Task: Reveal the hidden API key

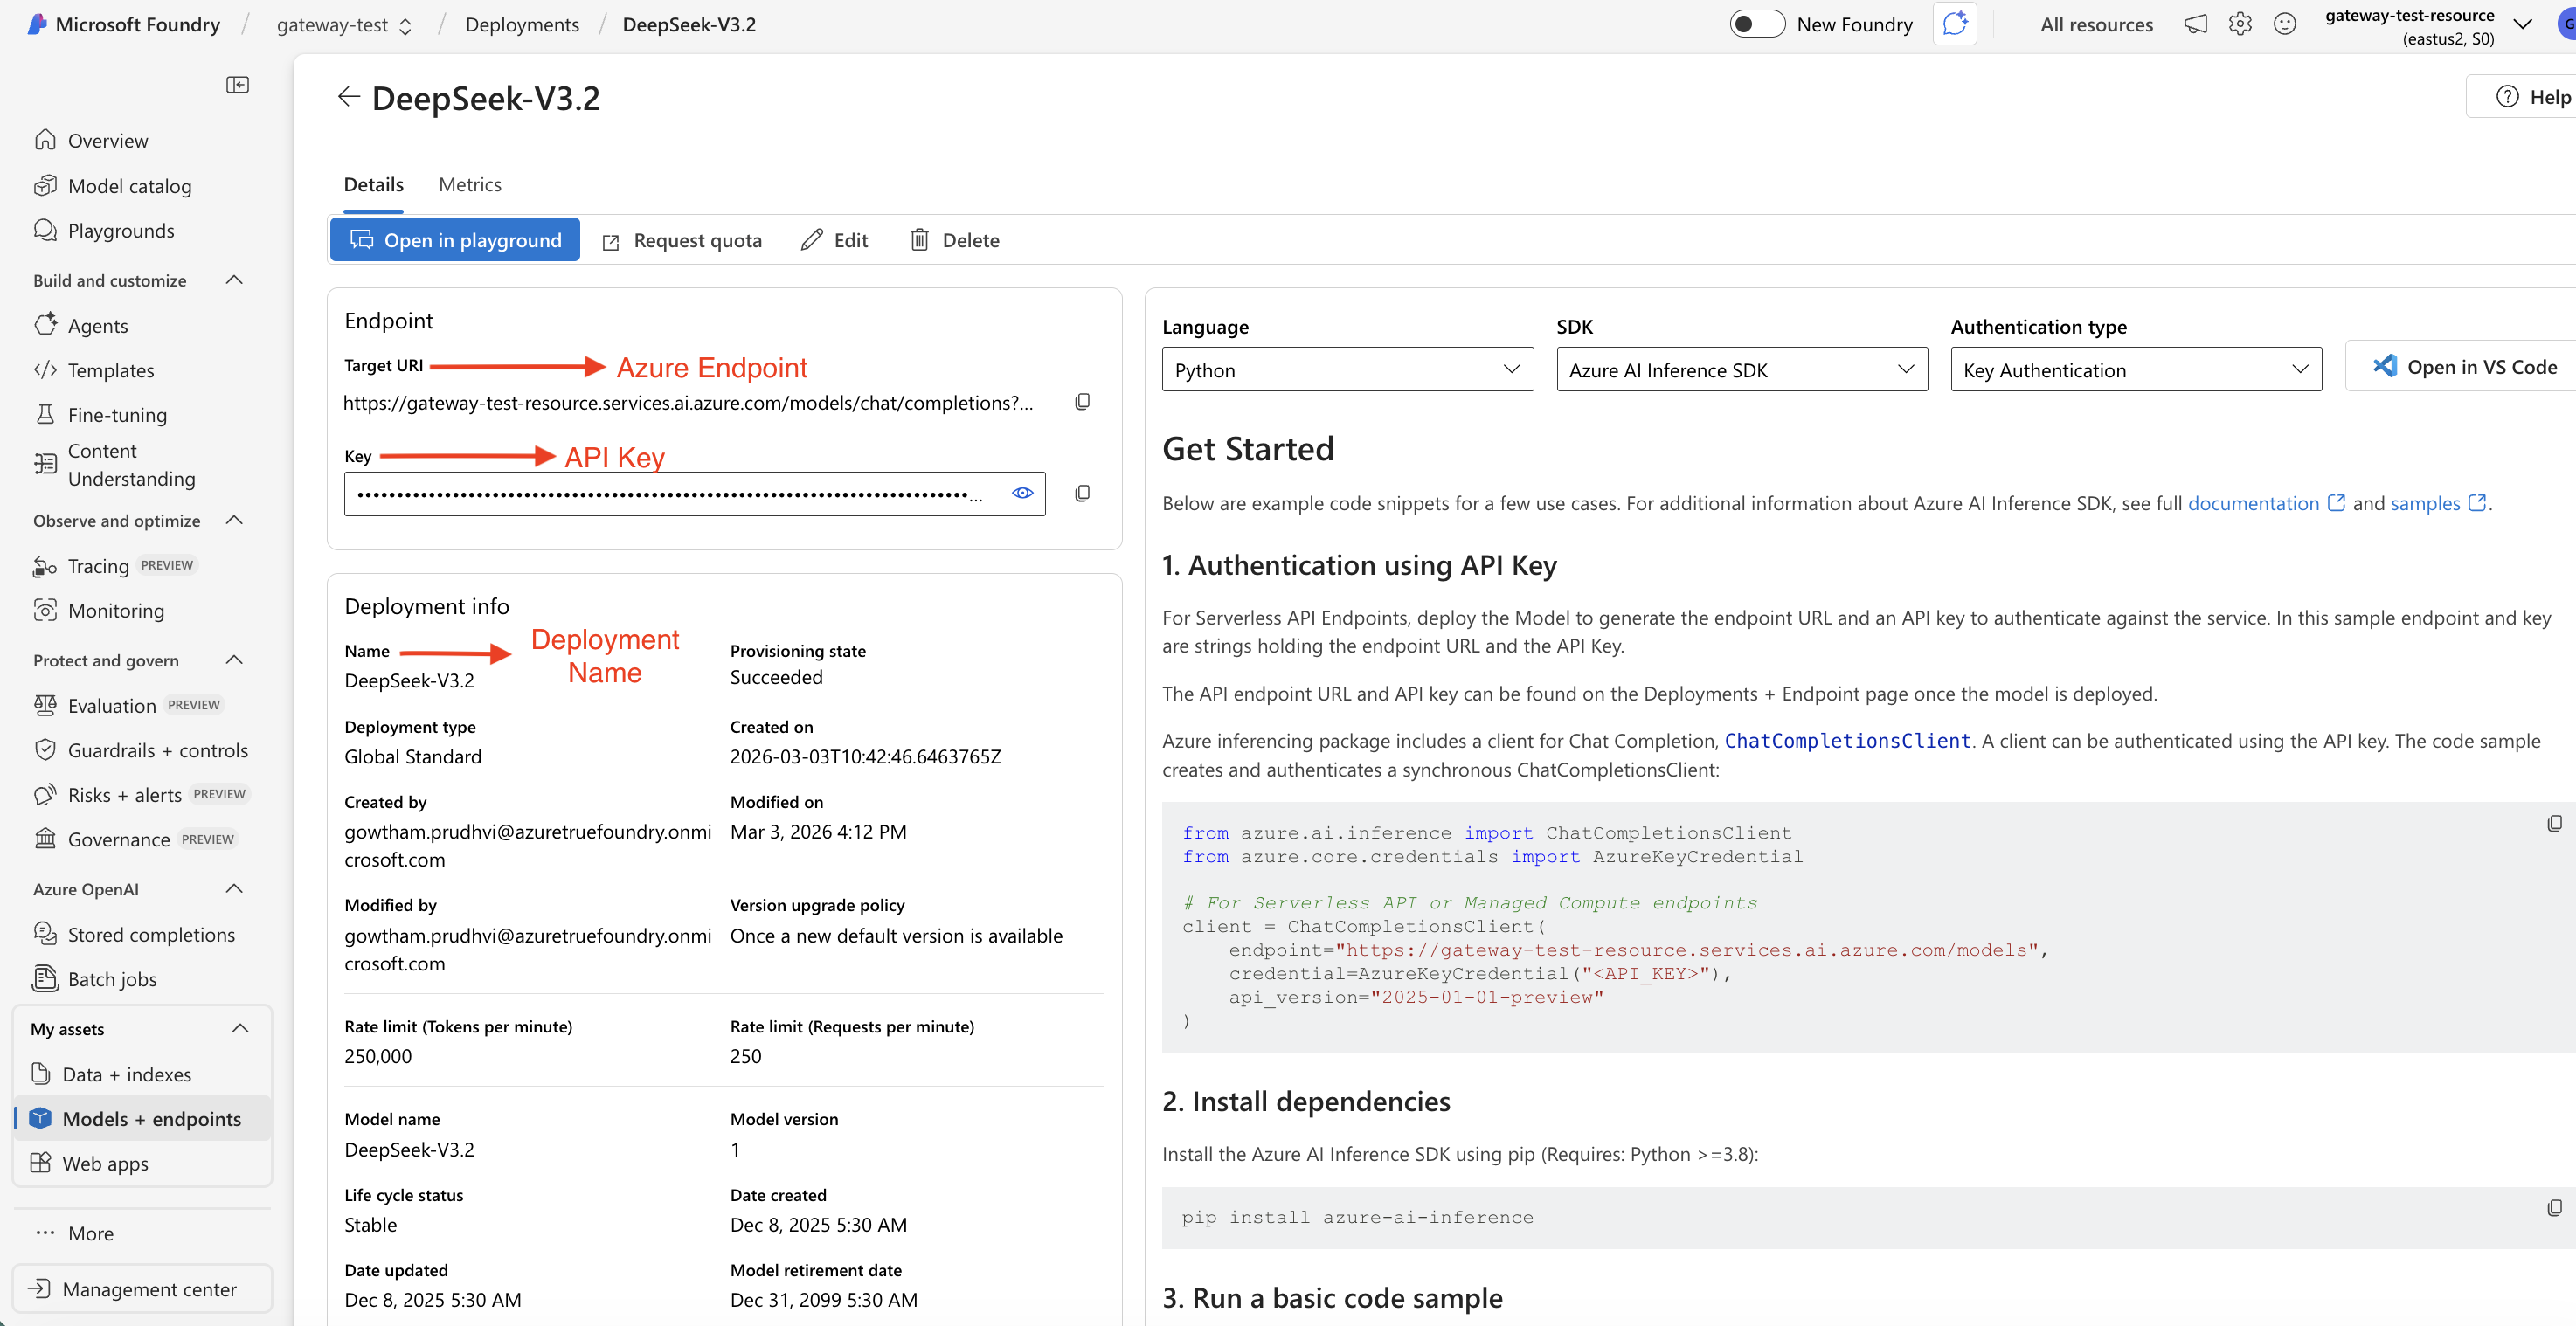Action: (1022, 493)
